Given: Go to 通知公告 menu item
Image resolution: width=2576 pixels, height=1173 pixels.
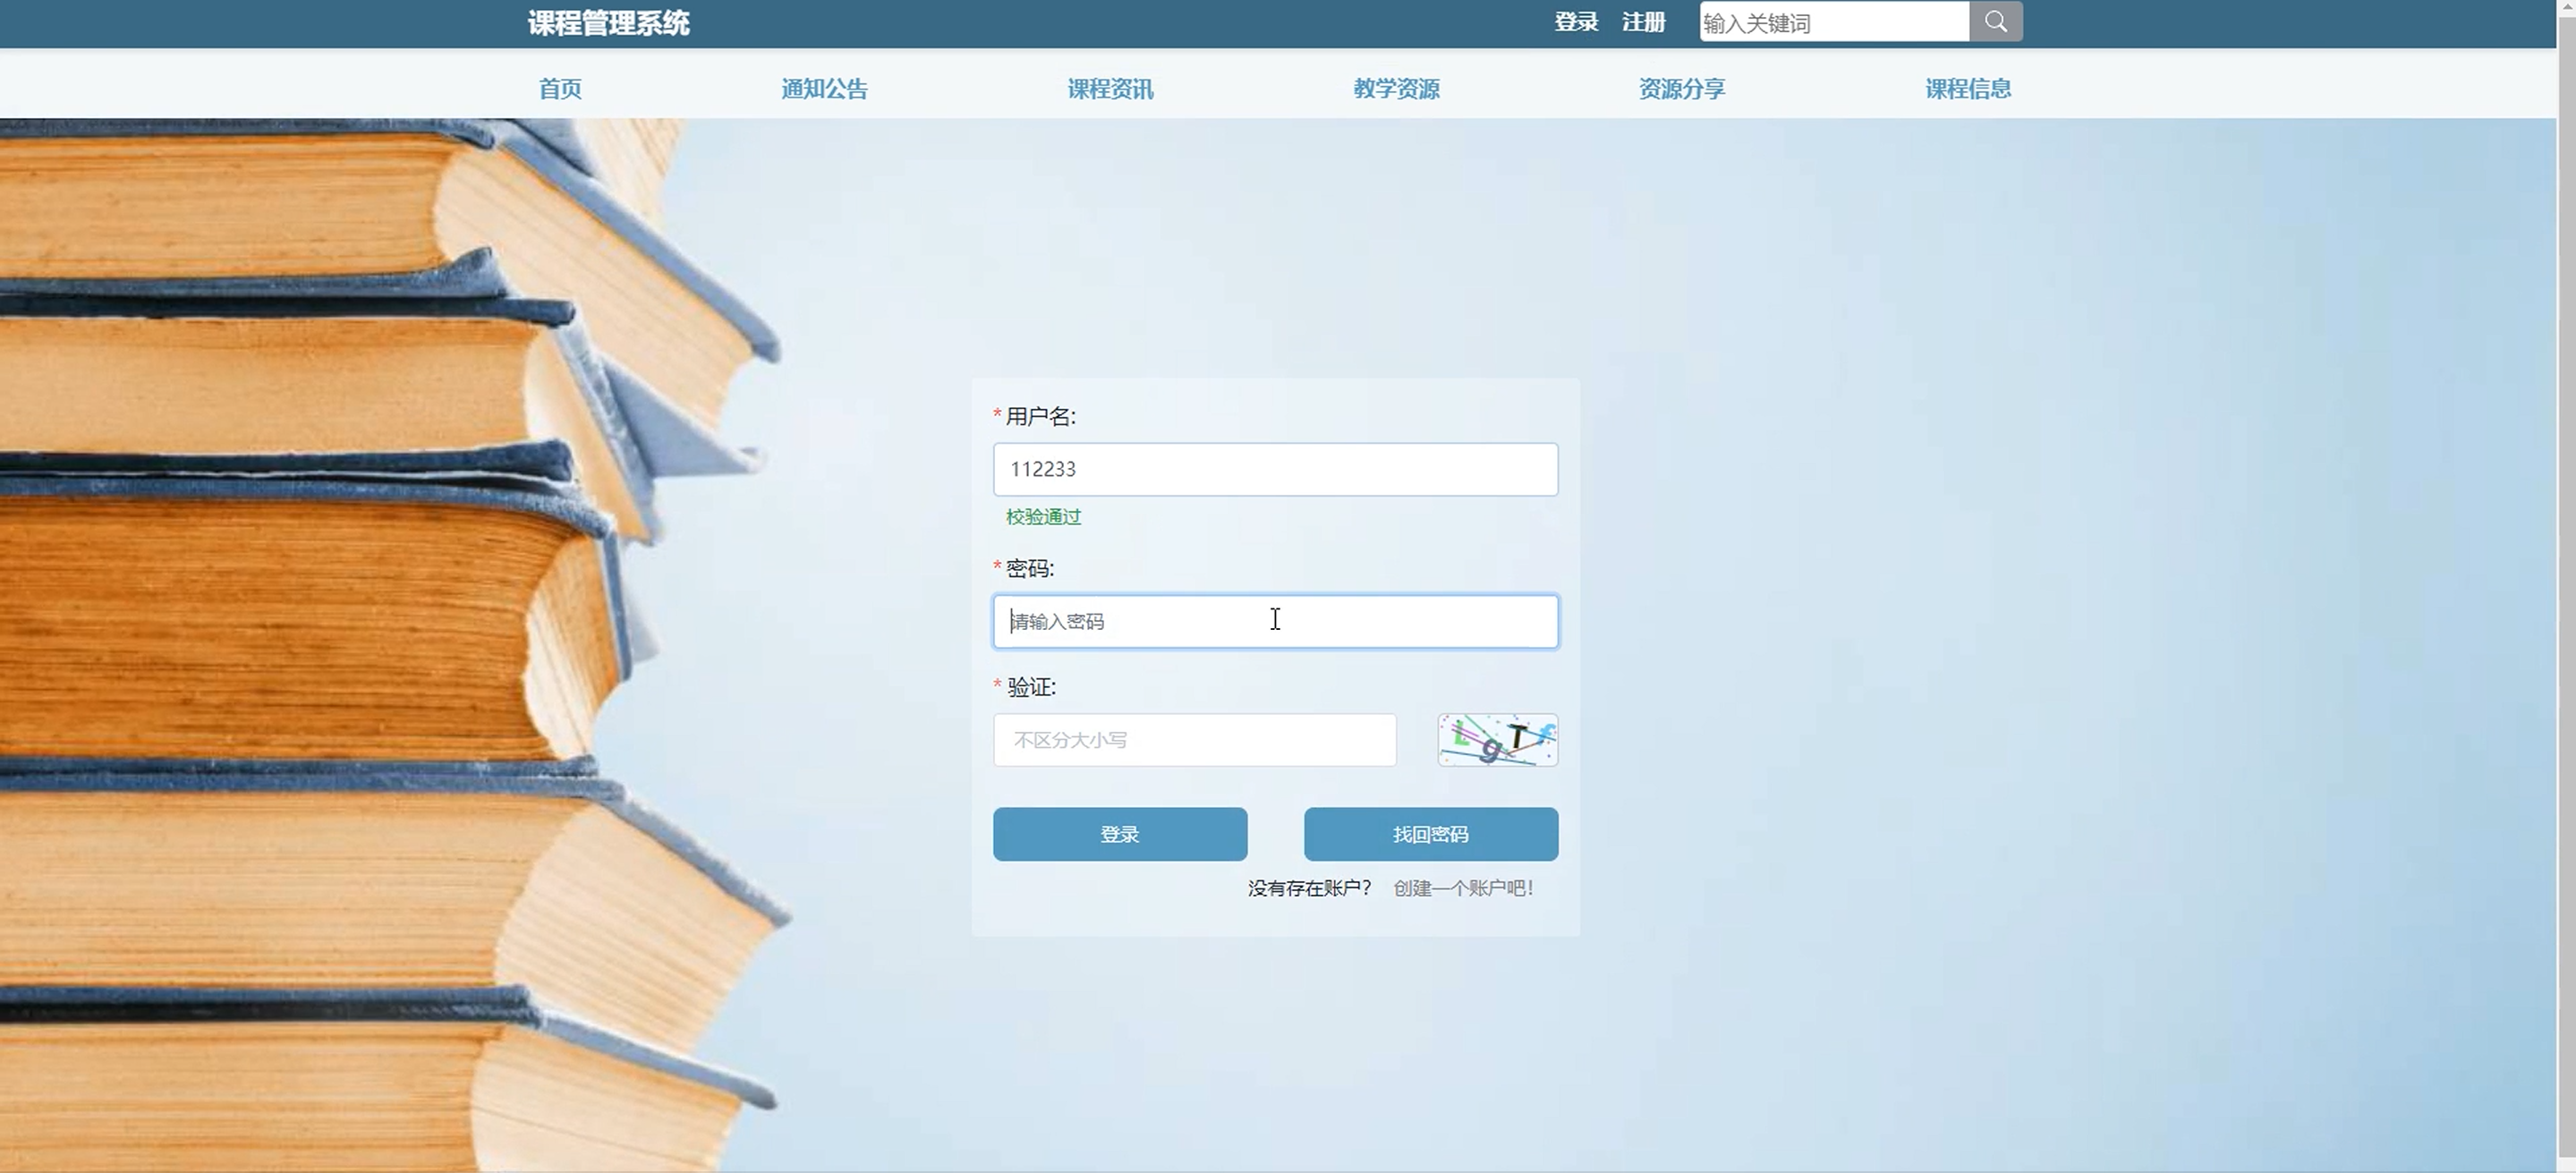Looking at the screenshot, I should [x=824, y=89].
